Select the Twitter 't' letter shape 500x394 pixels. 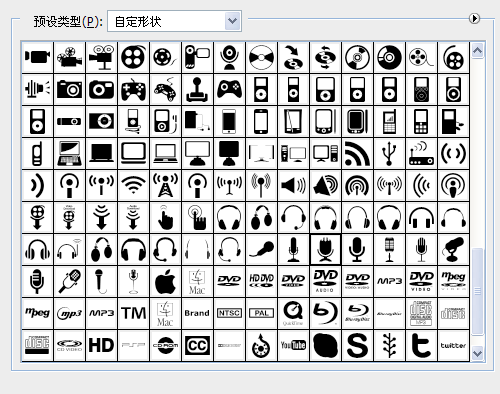click(x=421, y=345)
